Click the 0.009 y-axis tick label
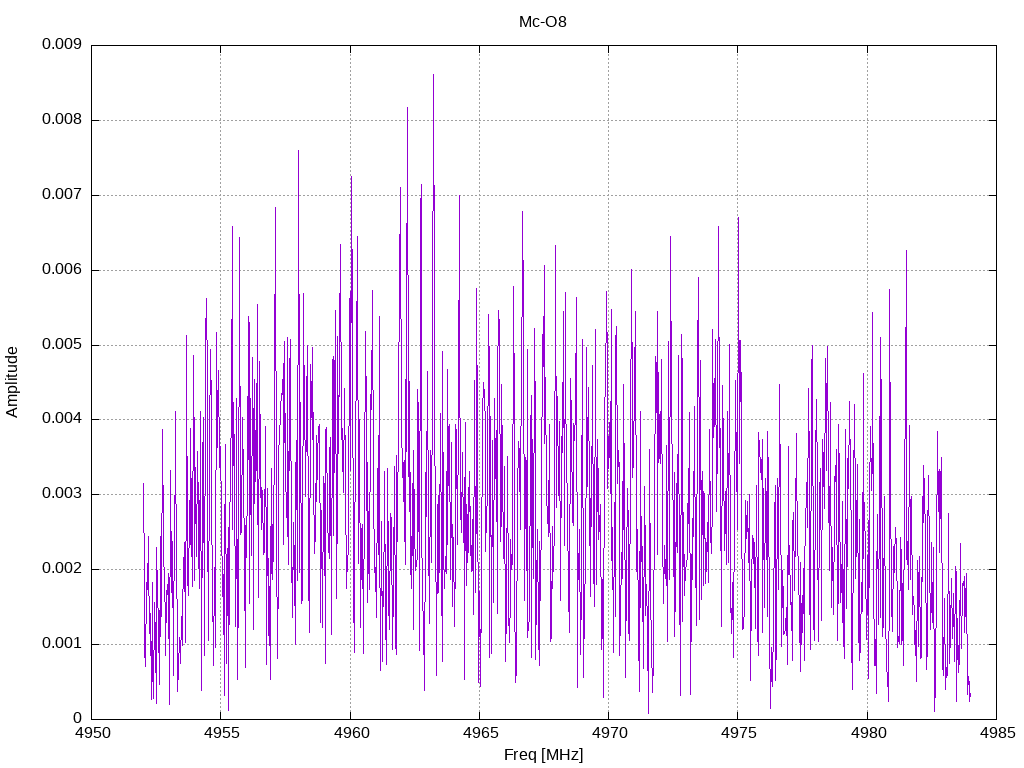 point(62,44)
